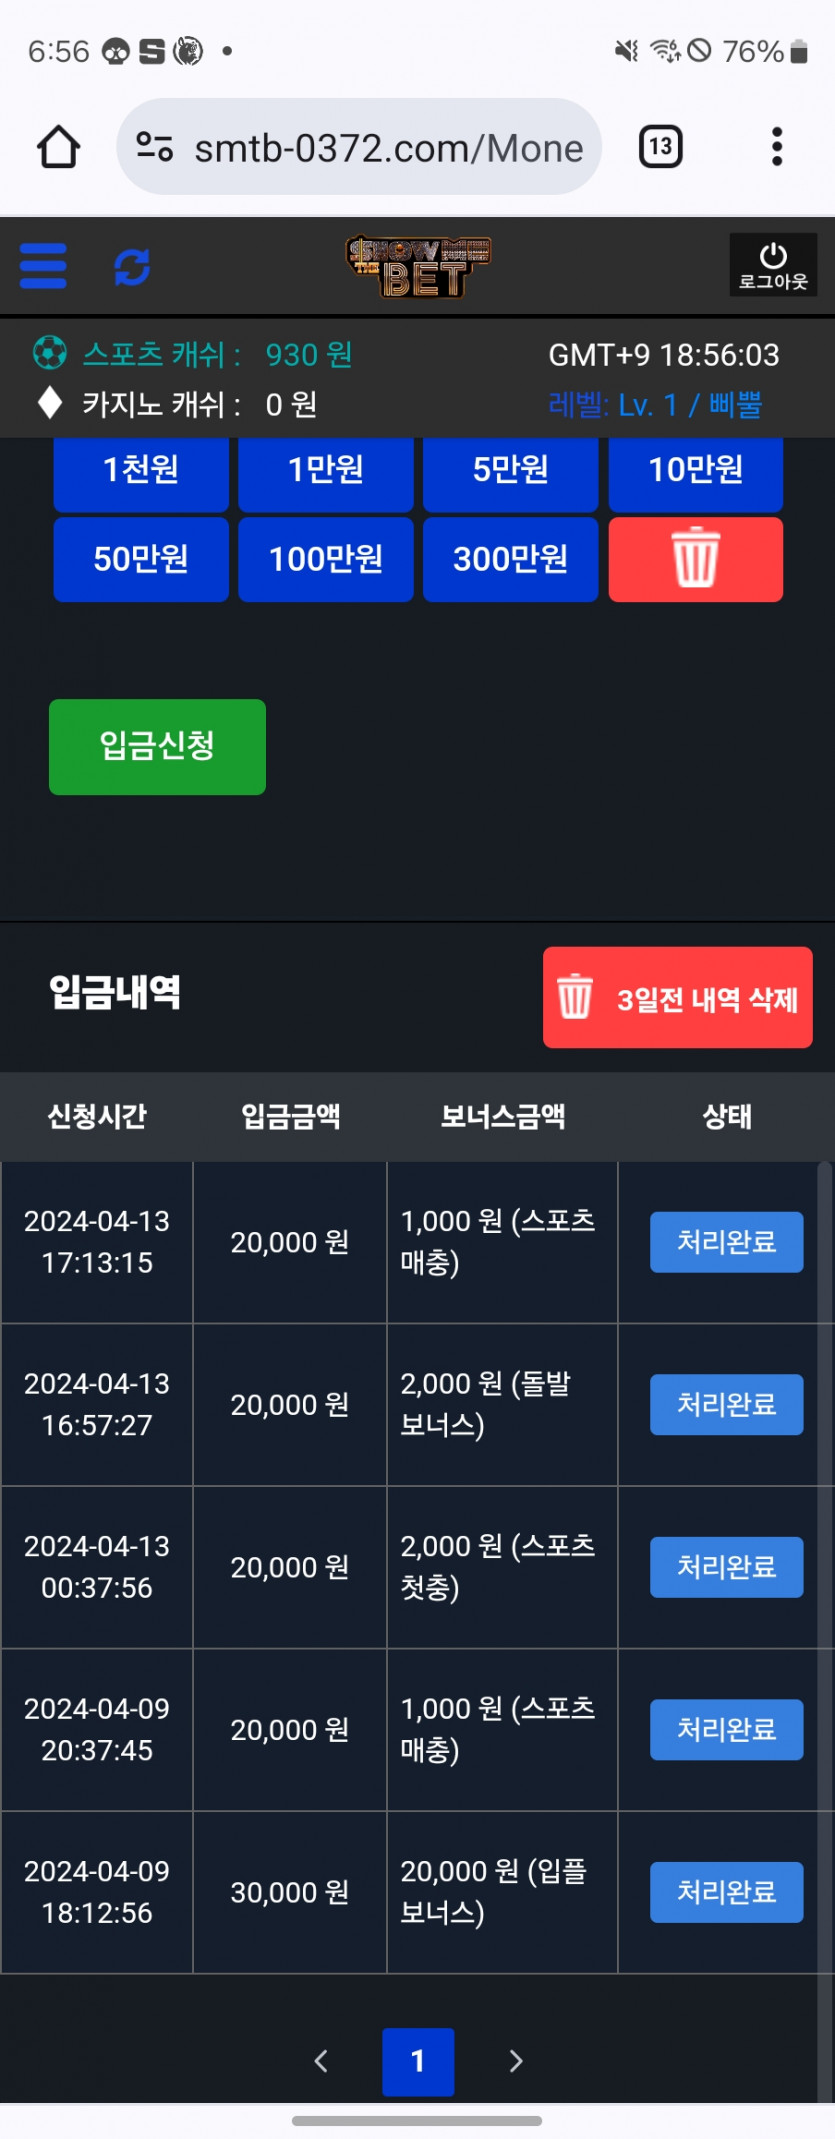Go to previous page chevron

coord(321,2061)
